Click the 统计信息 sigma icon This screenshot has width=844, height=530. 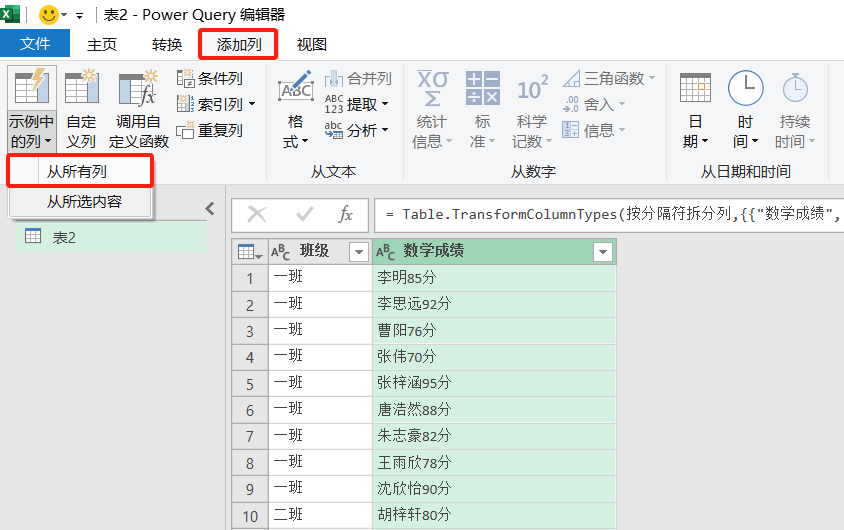tap(432, 88)
